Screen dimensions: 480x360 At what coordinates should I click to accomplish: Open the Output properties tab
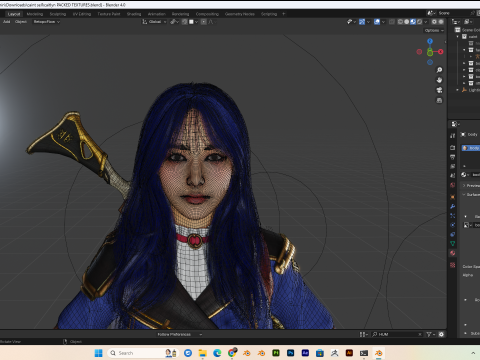point(452,157)
